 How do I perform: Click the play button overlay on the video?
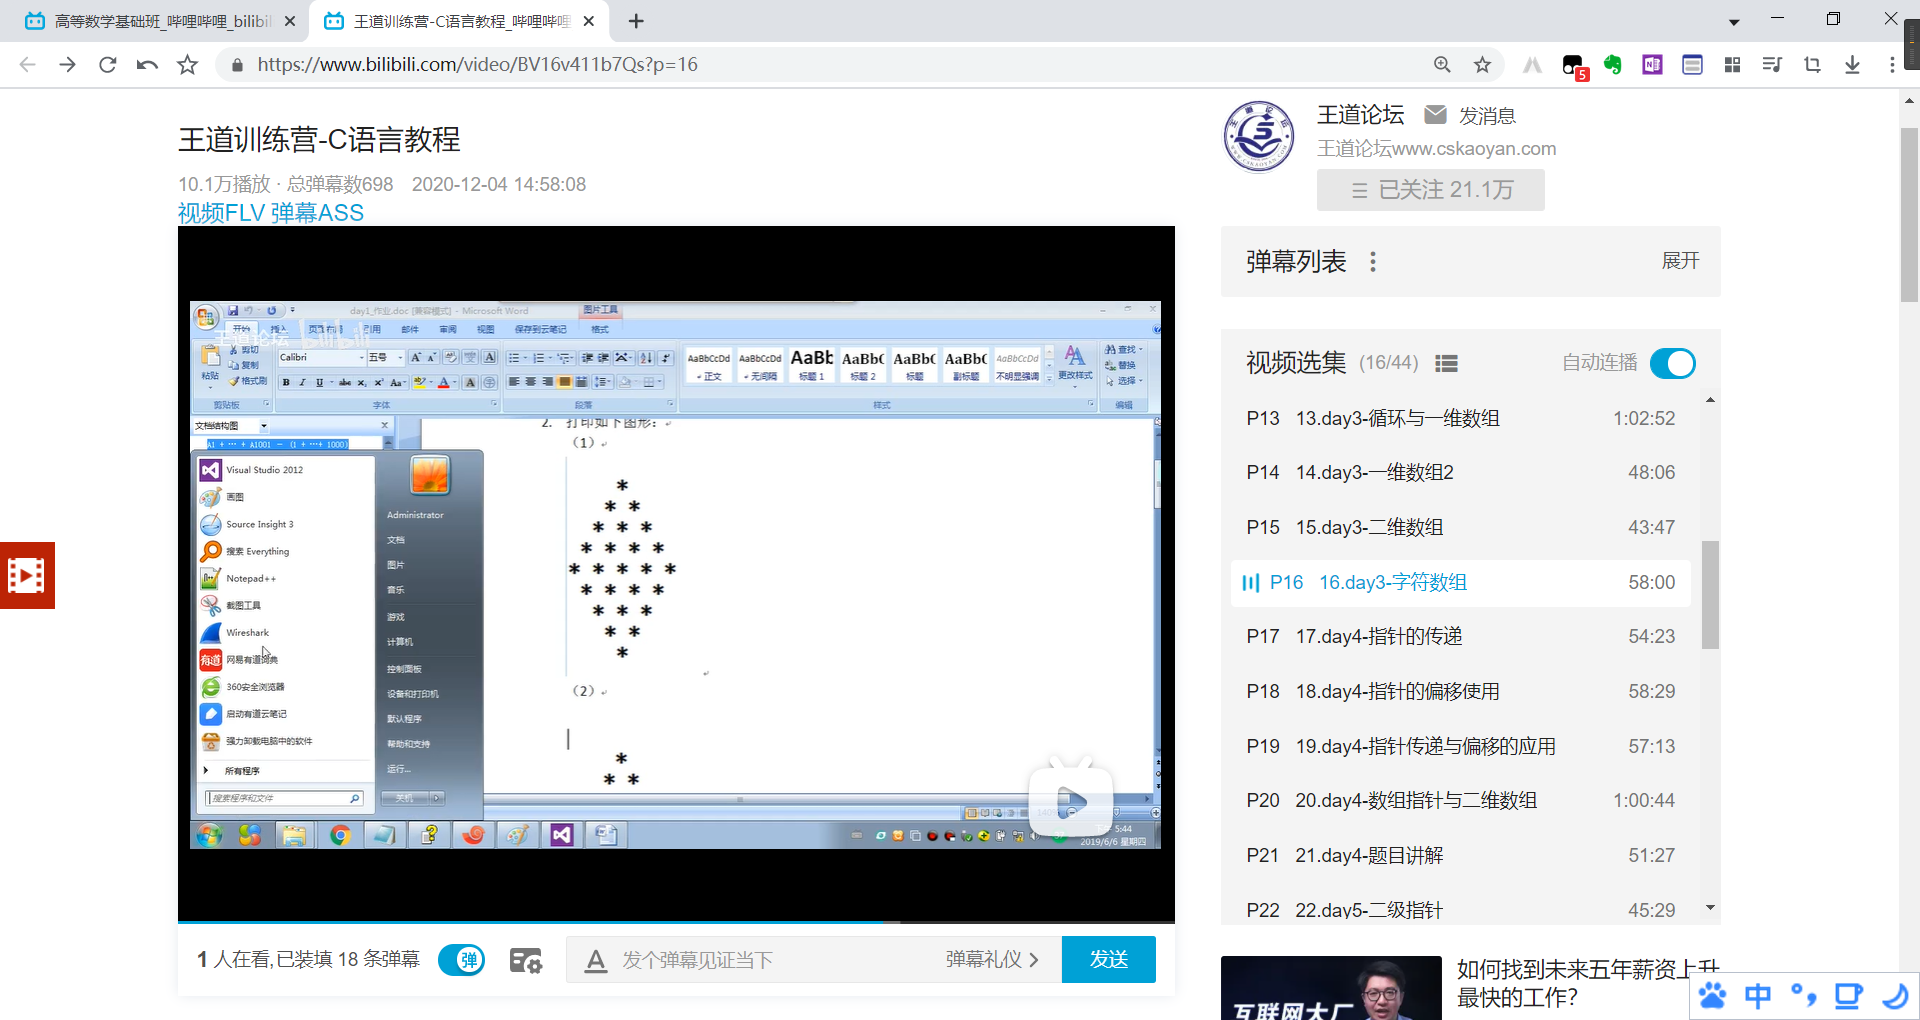[x=1071, y=800]
